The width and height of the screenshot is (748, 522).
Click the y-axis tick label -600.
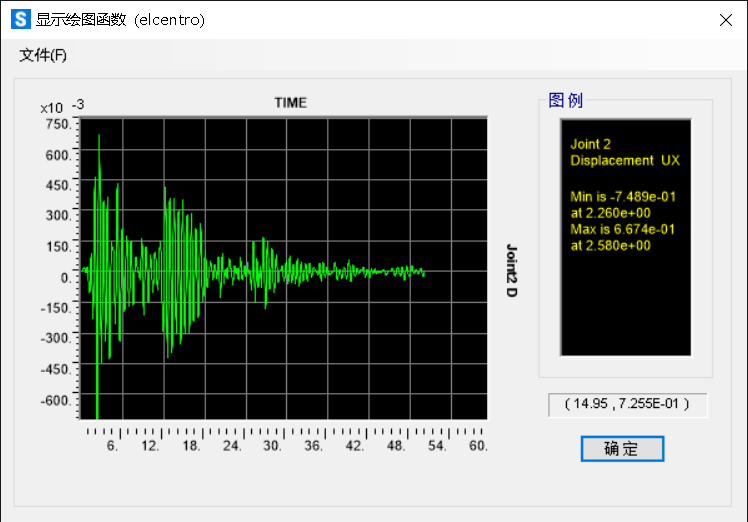(56, 400)
